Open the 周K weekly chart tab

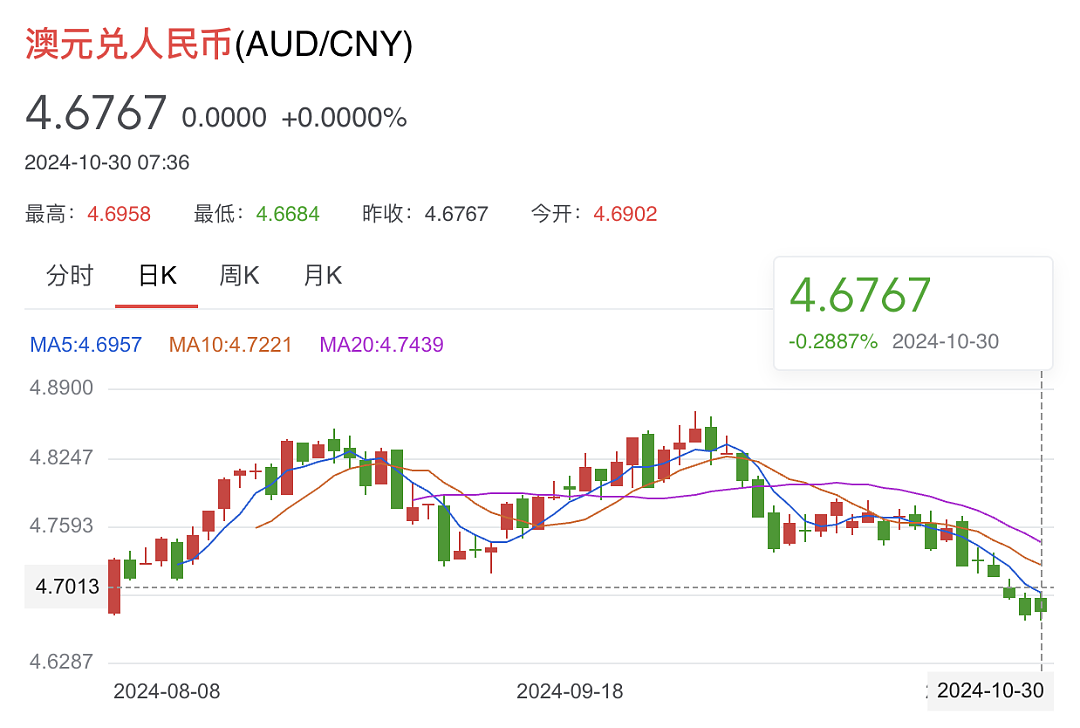[x=240, y=276]
